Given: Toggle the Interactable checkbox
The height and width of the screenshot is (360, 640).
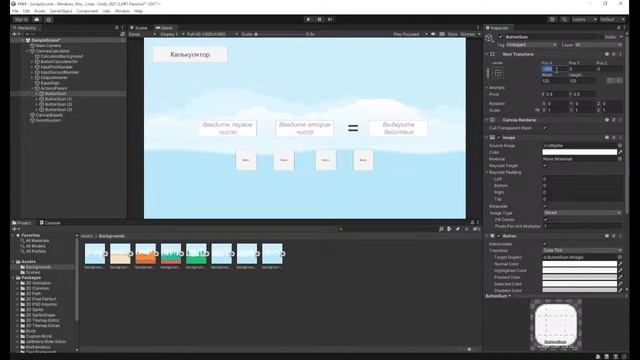Looking at the screenshot, I should click(x=545, y=244).
